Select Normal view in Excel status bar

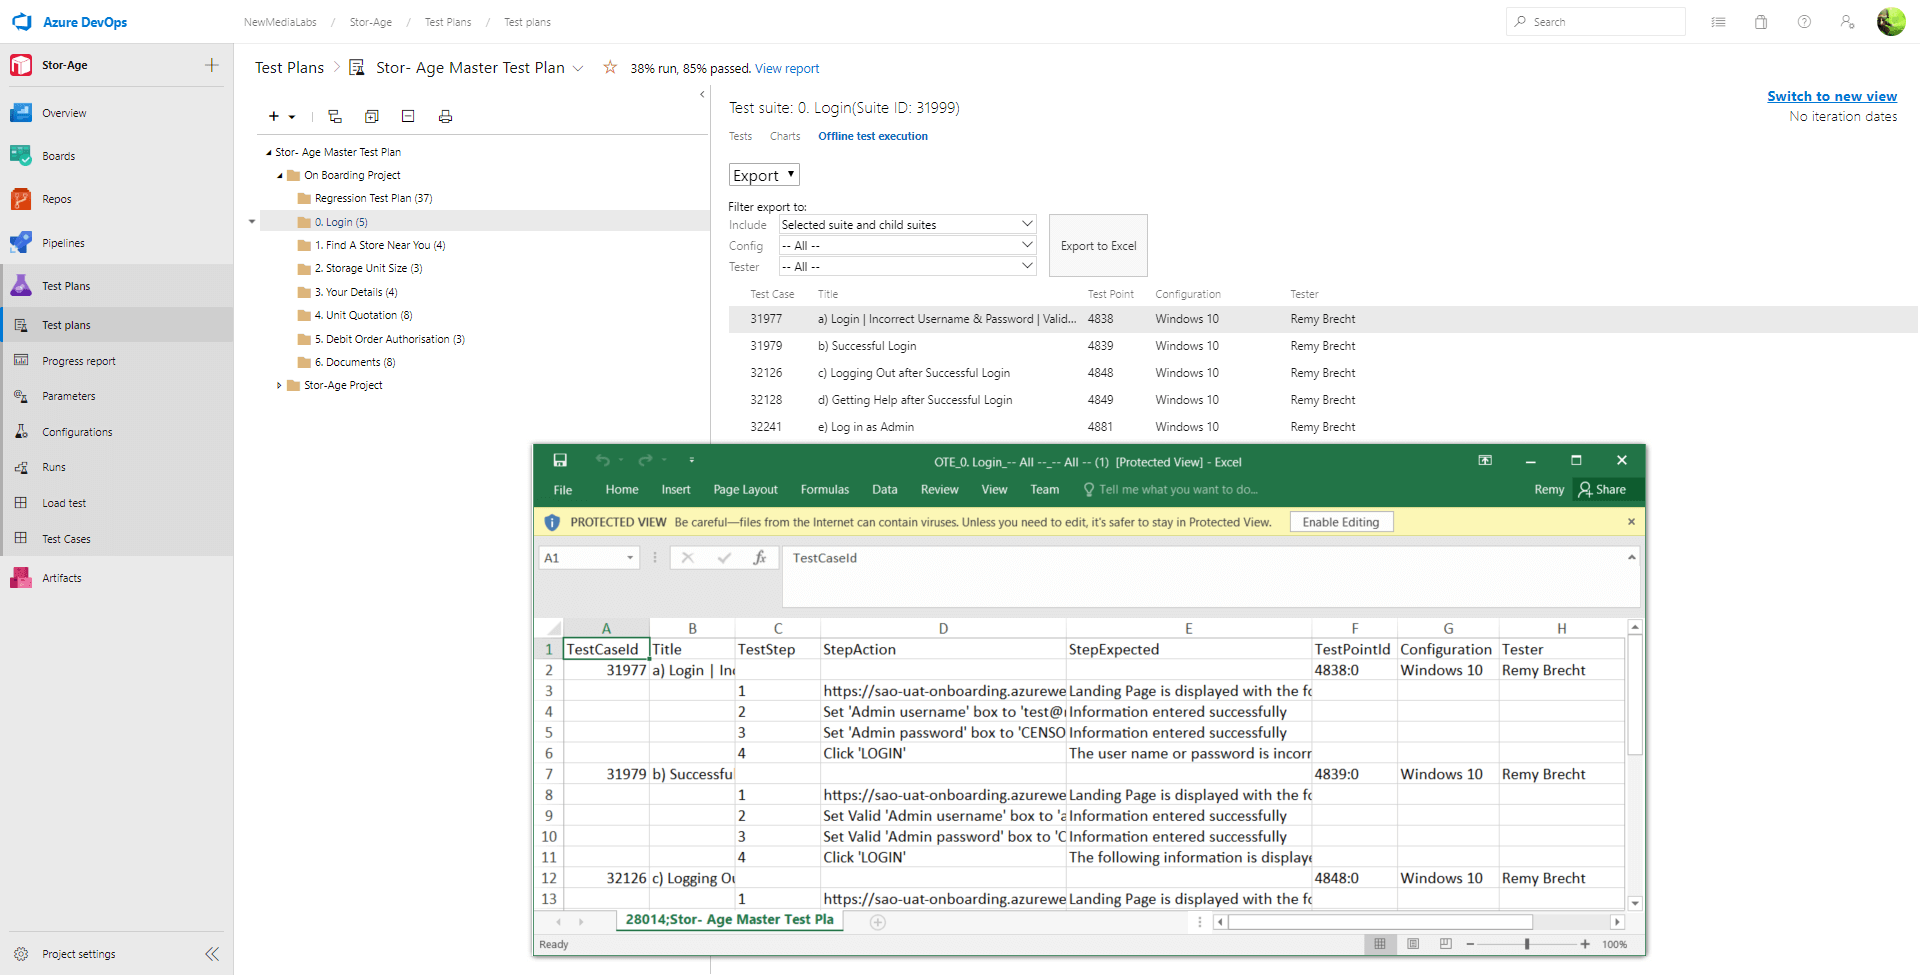point(1380,944)
